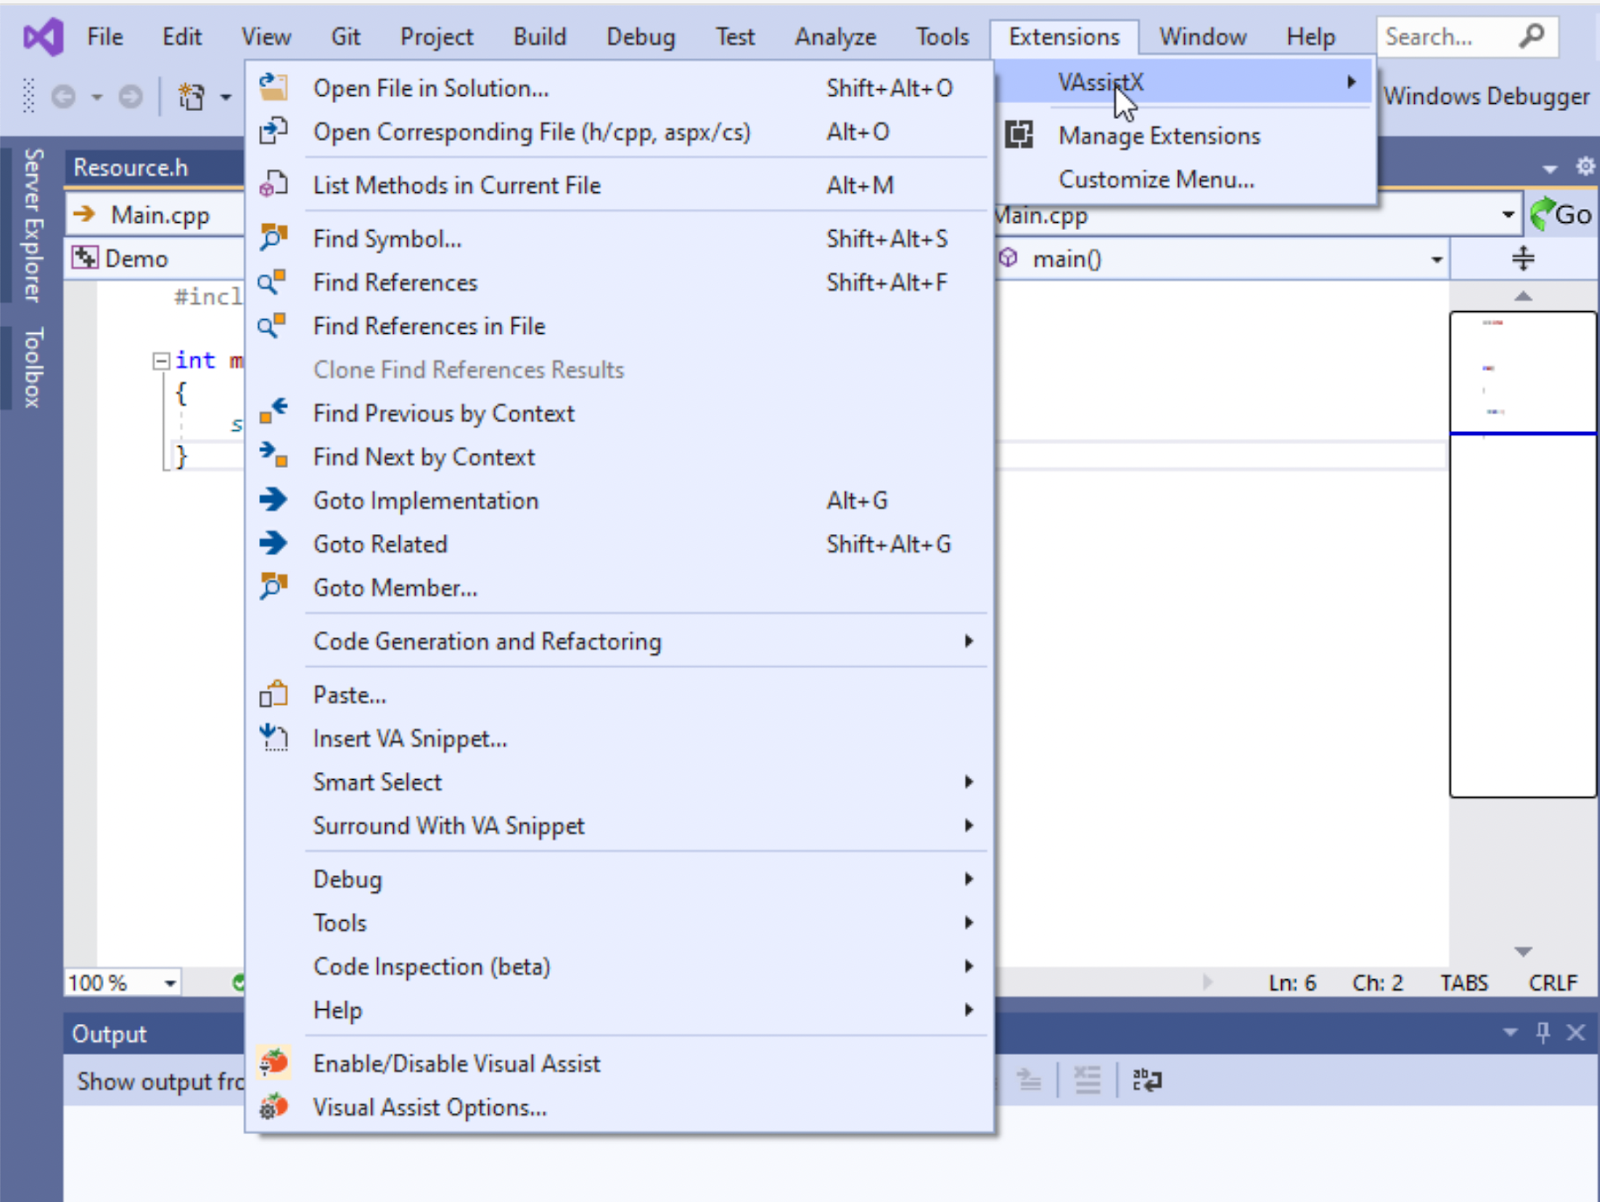Viewport: 1600px width, 1202px height.
Task: Switch to the Resource.h tab
Action: coord(130,167)
